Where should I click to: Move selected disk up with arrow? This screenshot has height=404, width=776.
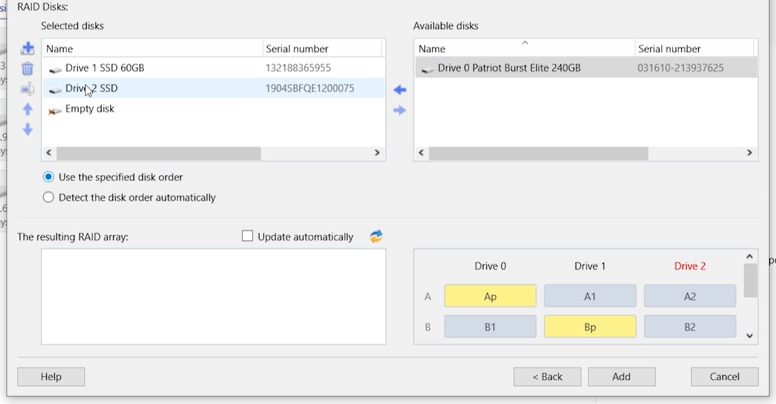click(x=28, y=109)
